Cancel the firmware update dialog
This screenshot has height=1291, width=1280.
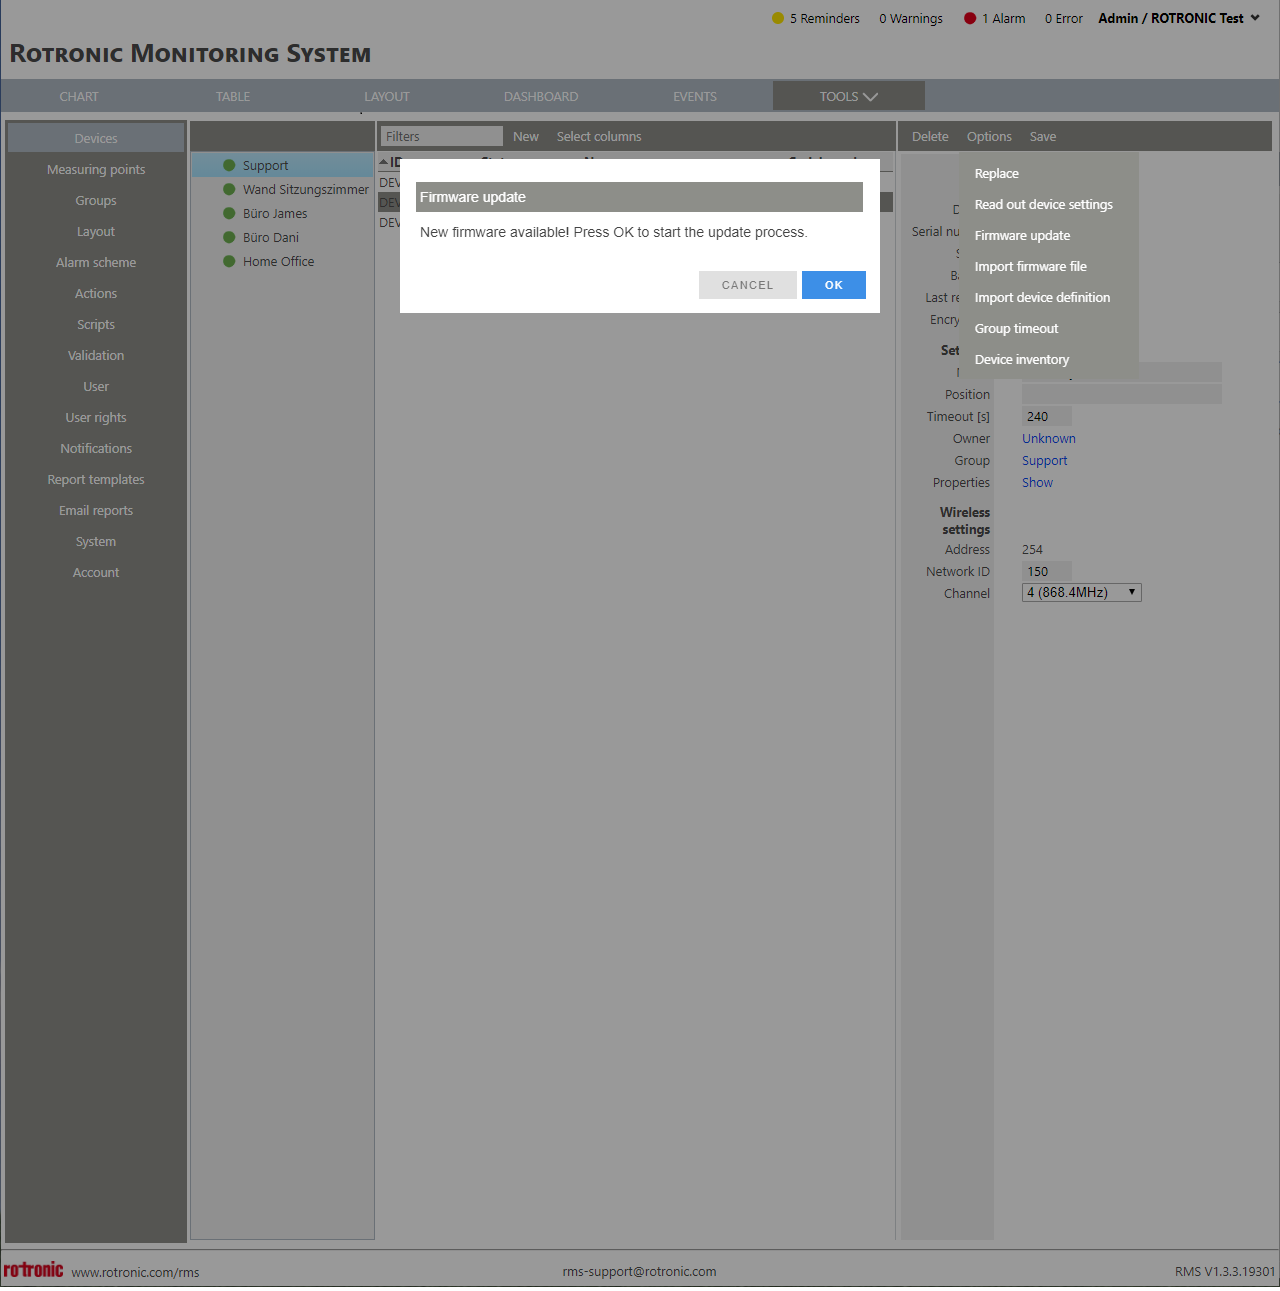(747, 285)
